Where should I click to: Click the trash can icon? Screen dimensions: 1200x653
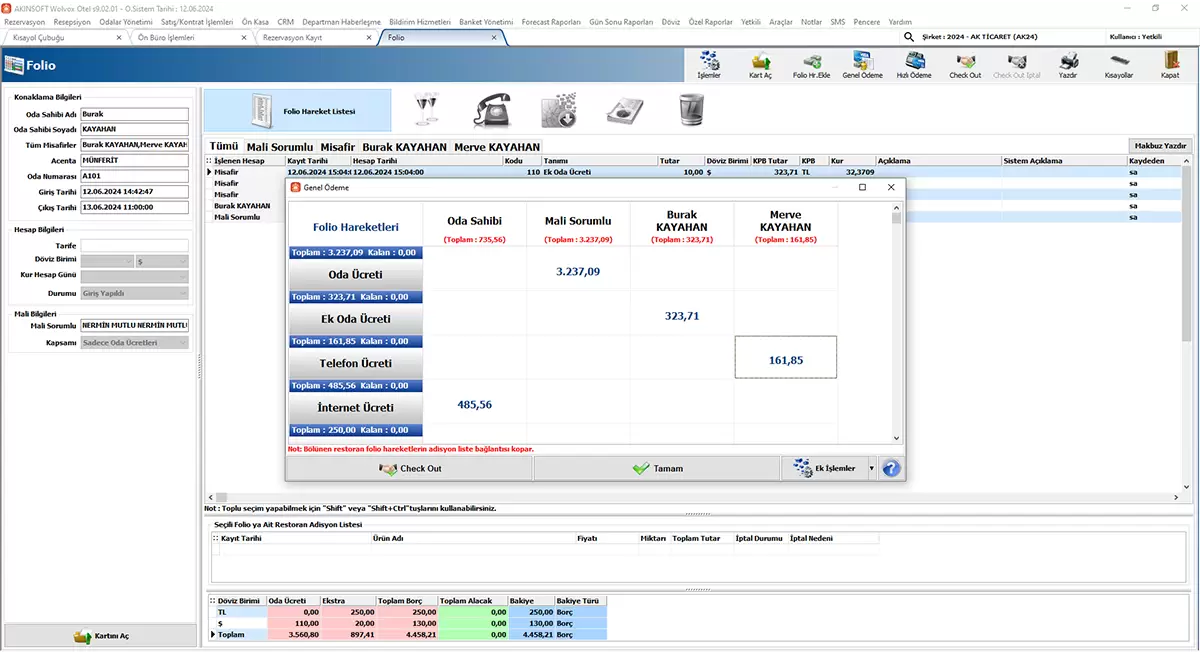click(x=691, y=110)
